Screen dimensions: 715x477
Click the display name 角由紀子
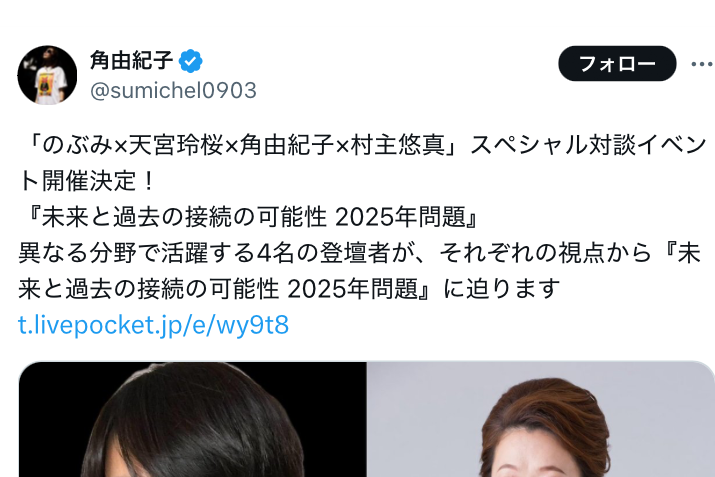(x=131, y=60)
